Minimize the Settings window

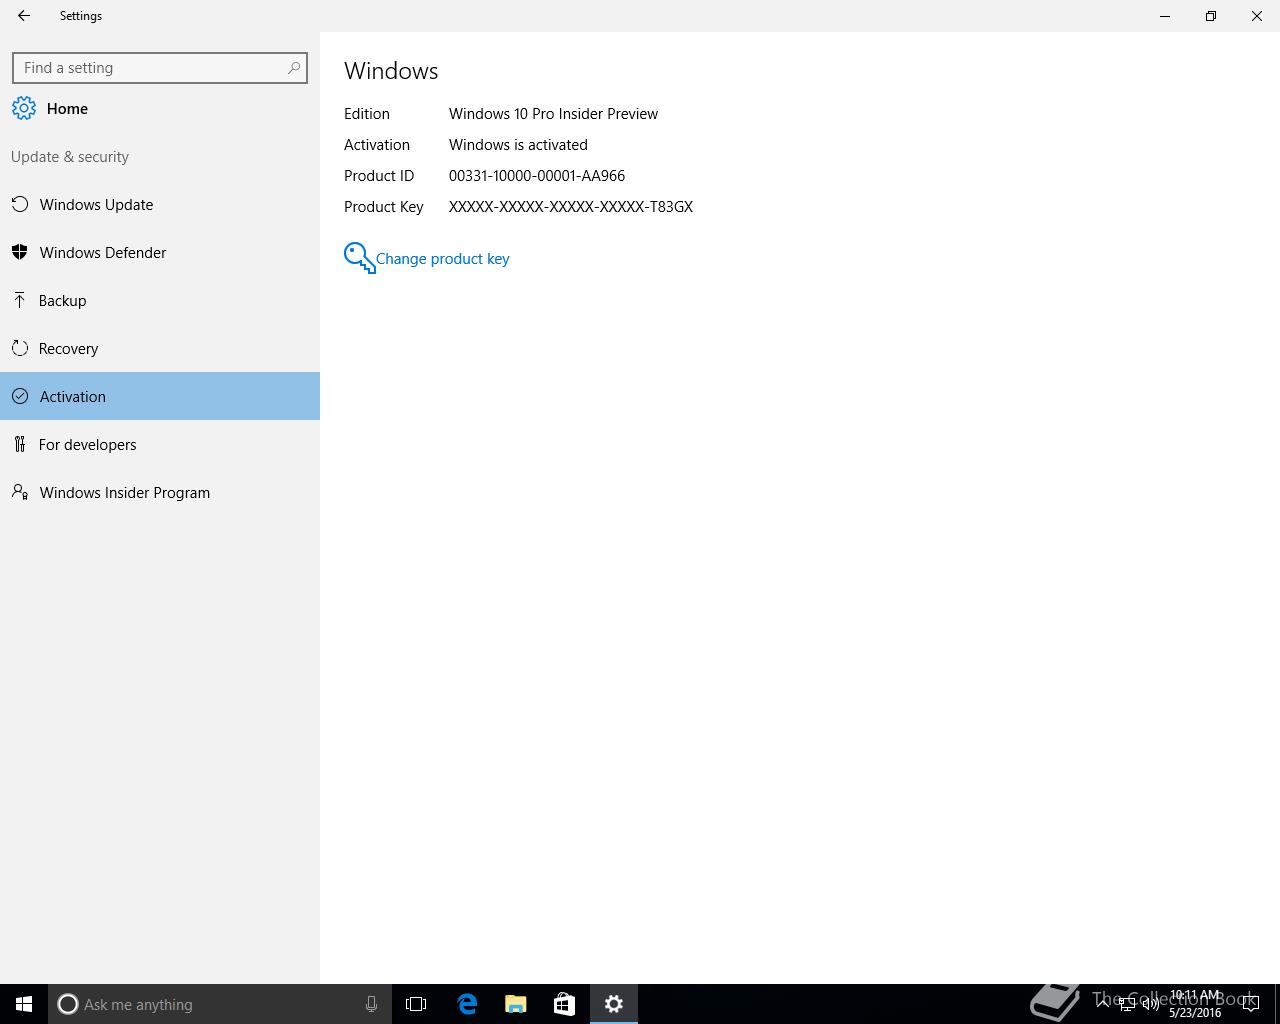(x=1165, y=16)
